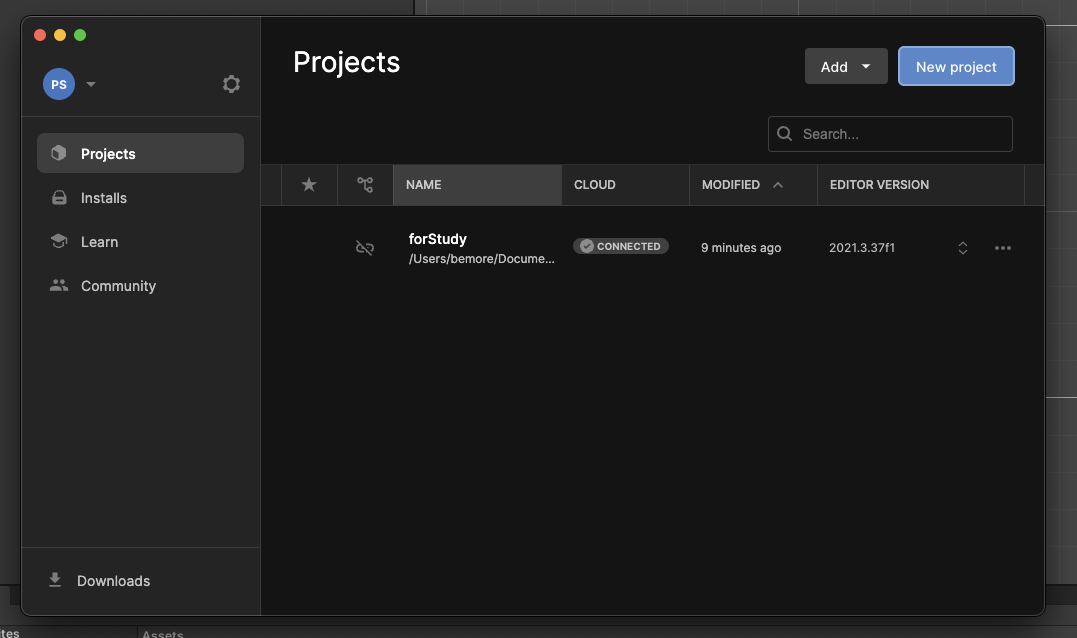Open the forStudy three-dot options menu

(x=1003, y=248)
